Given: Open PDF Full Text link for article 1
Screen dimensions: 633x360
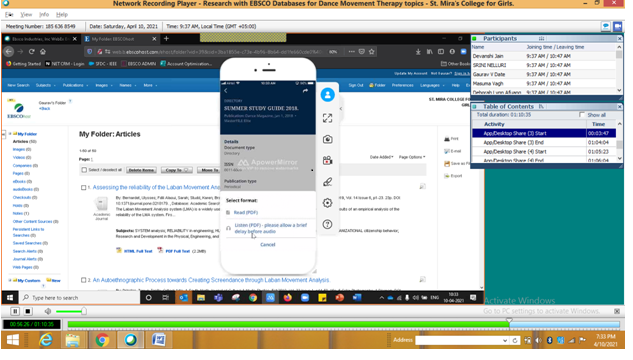Looking at the screenshot, I should click(177, 251).
